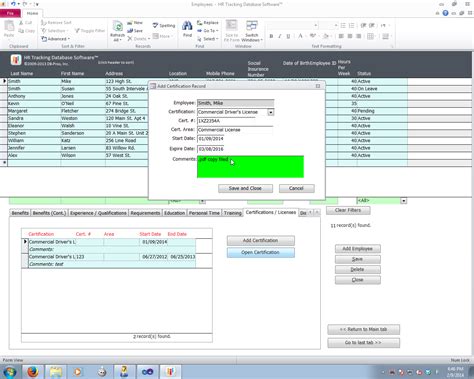Click the Windows Start orb
This screenshot has height=379, width=474.
point(9,371)
